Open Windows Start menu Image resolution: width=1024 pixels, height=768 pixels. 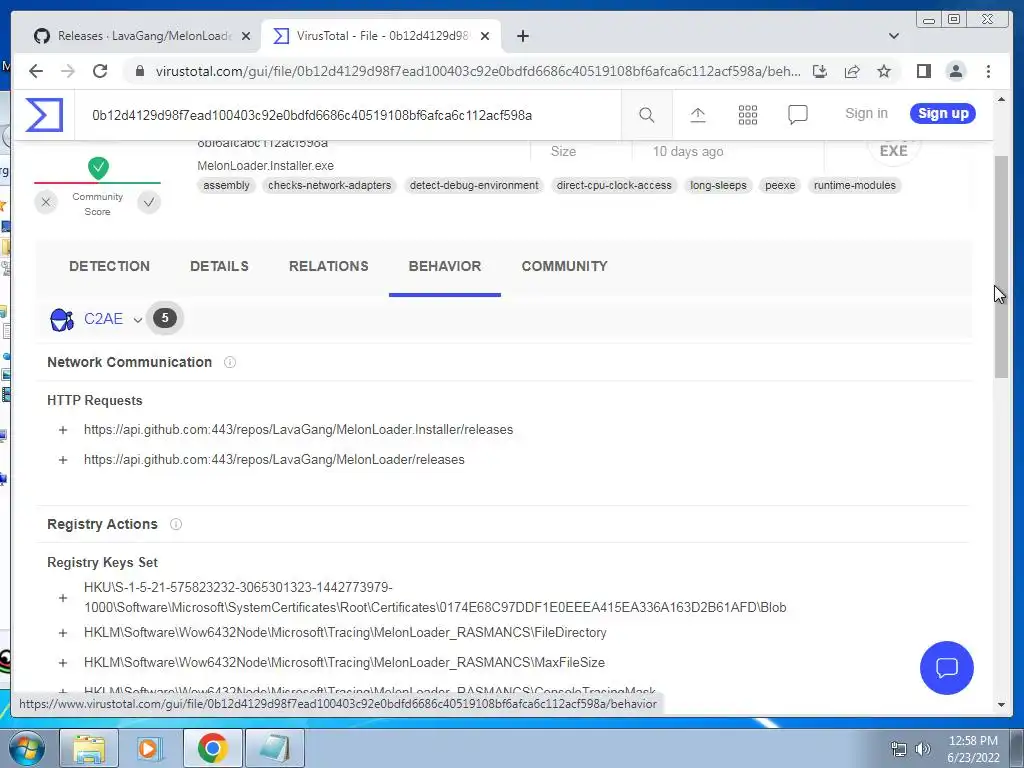pos(26,748)
